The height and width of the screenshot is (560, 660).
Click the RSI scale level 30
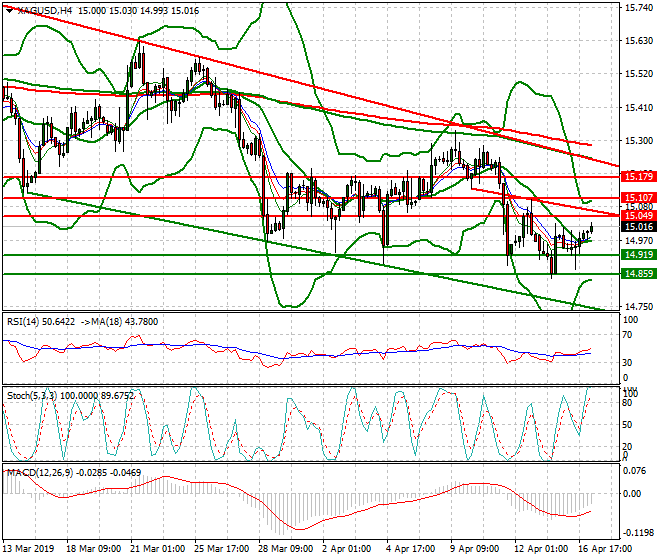click(x=627, y=363)
